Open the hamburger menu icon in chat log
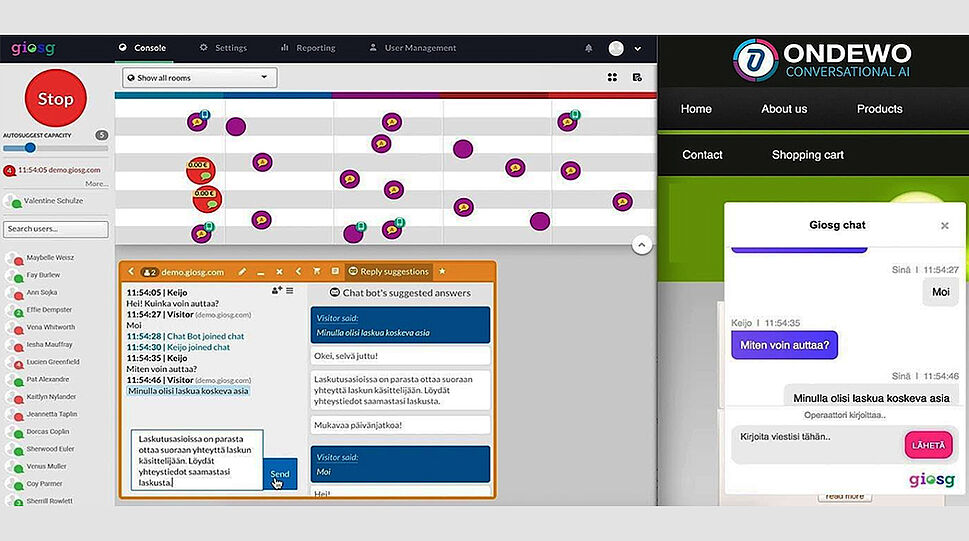Screen dimensions: 969x541 coord(290,290)
